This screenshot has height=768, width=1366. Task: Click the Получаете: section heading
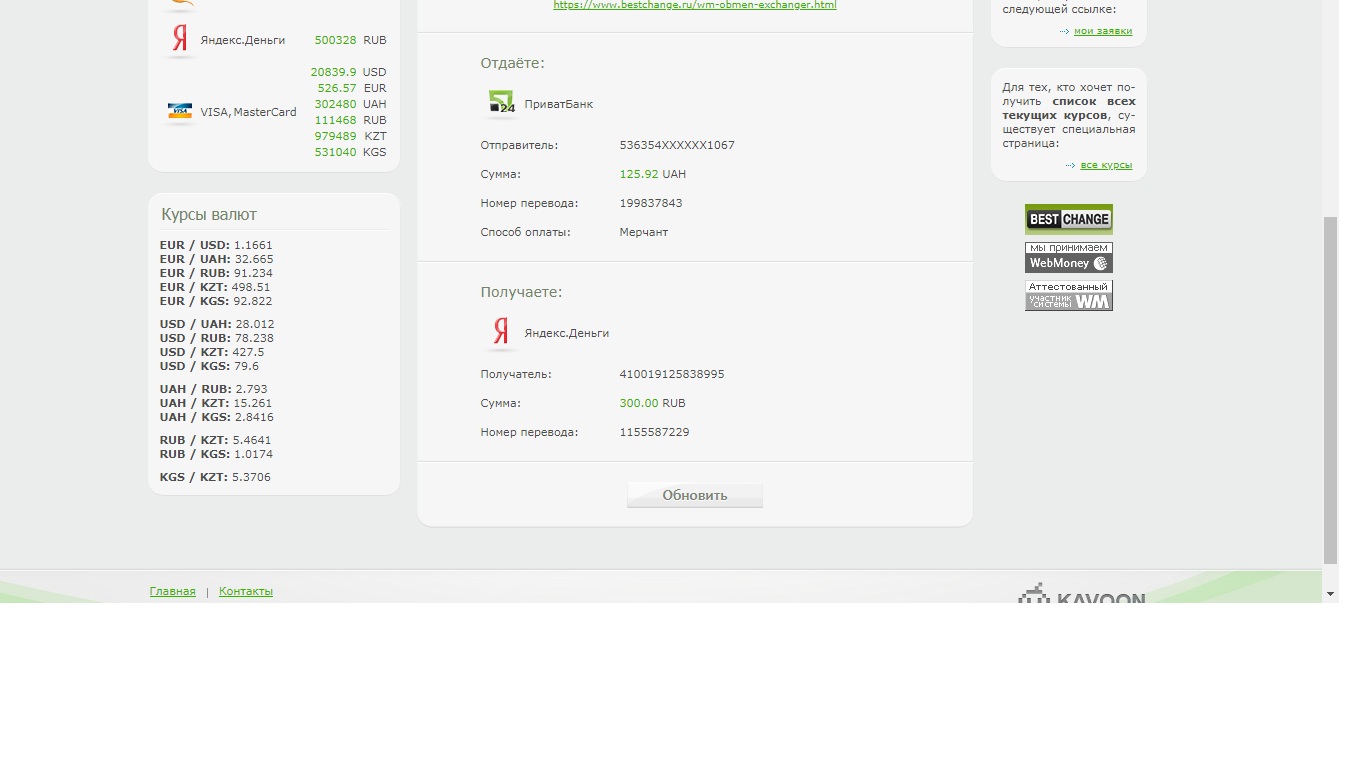coord(521,292)
